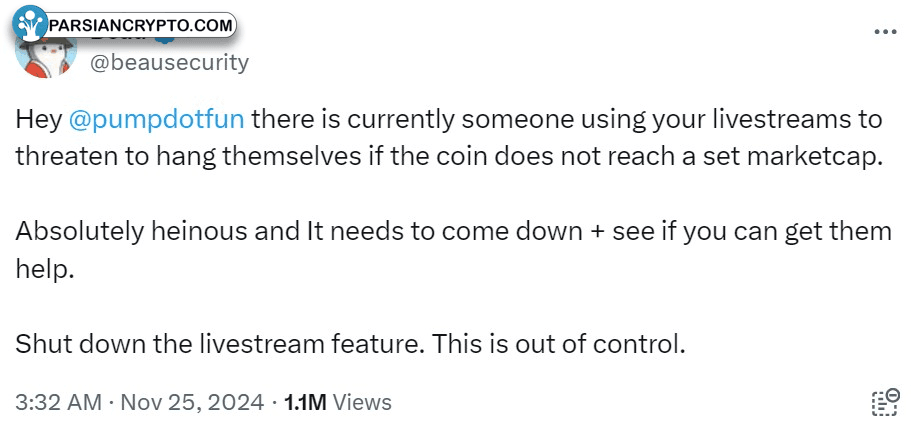This screenshot has height=426, width=911.
Task: Click the "This is out of control" sentence
Action: (x=559, y=345)
